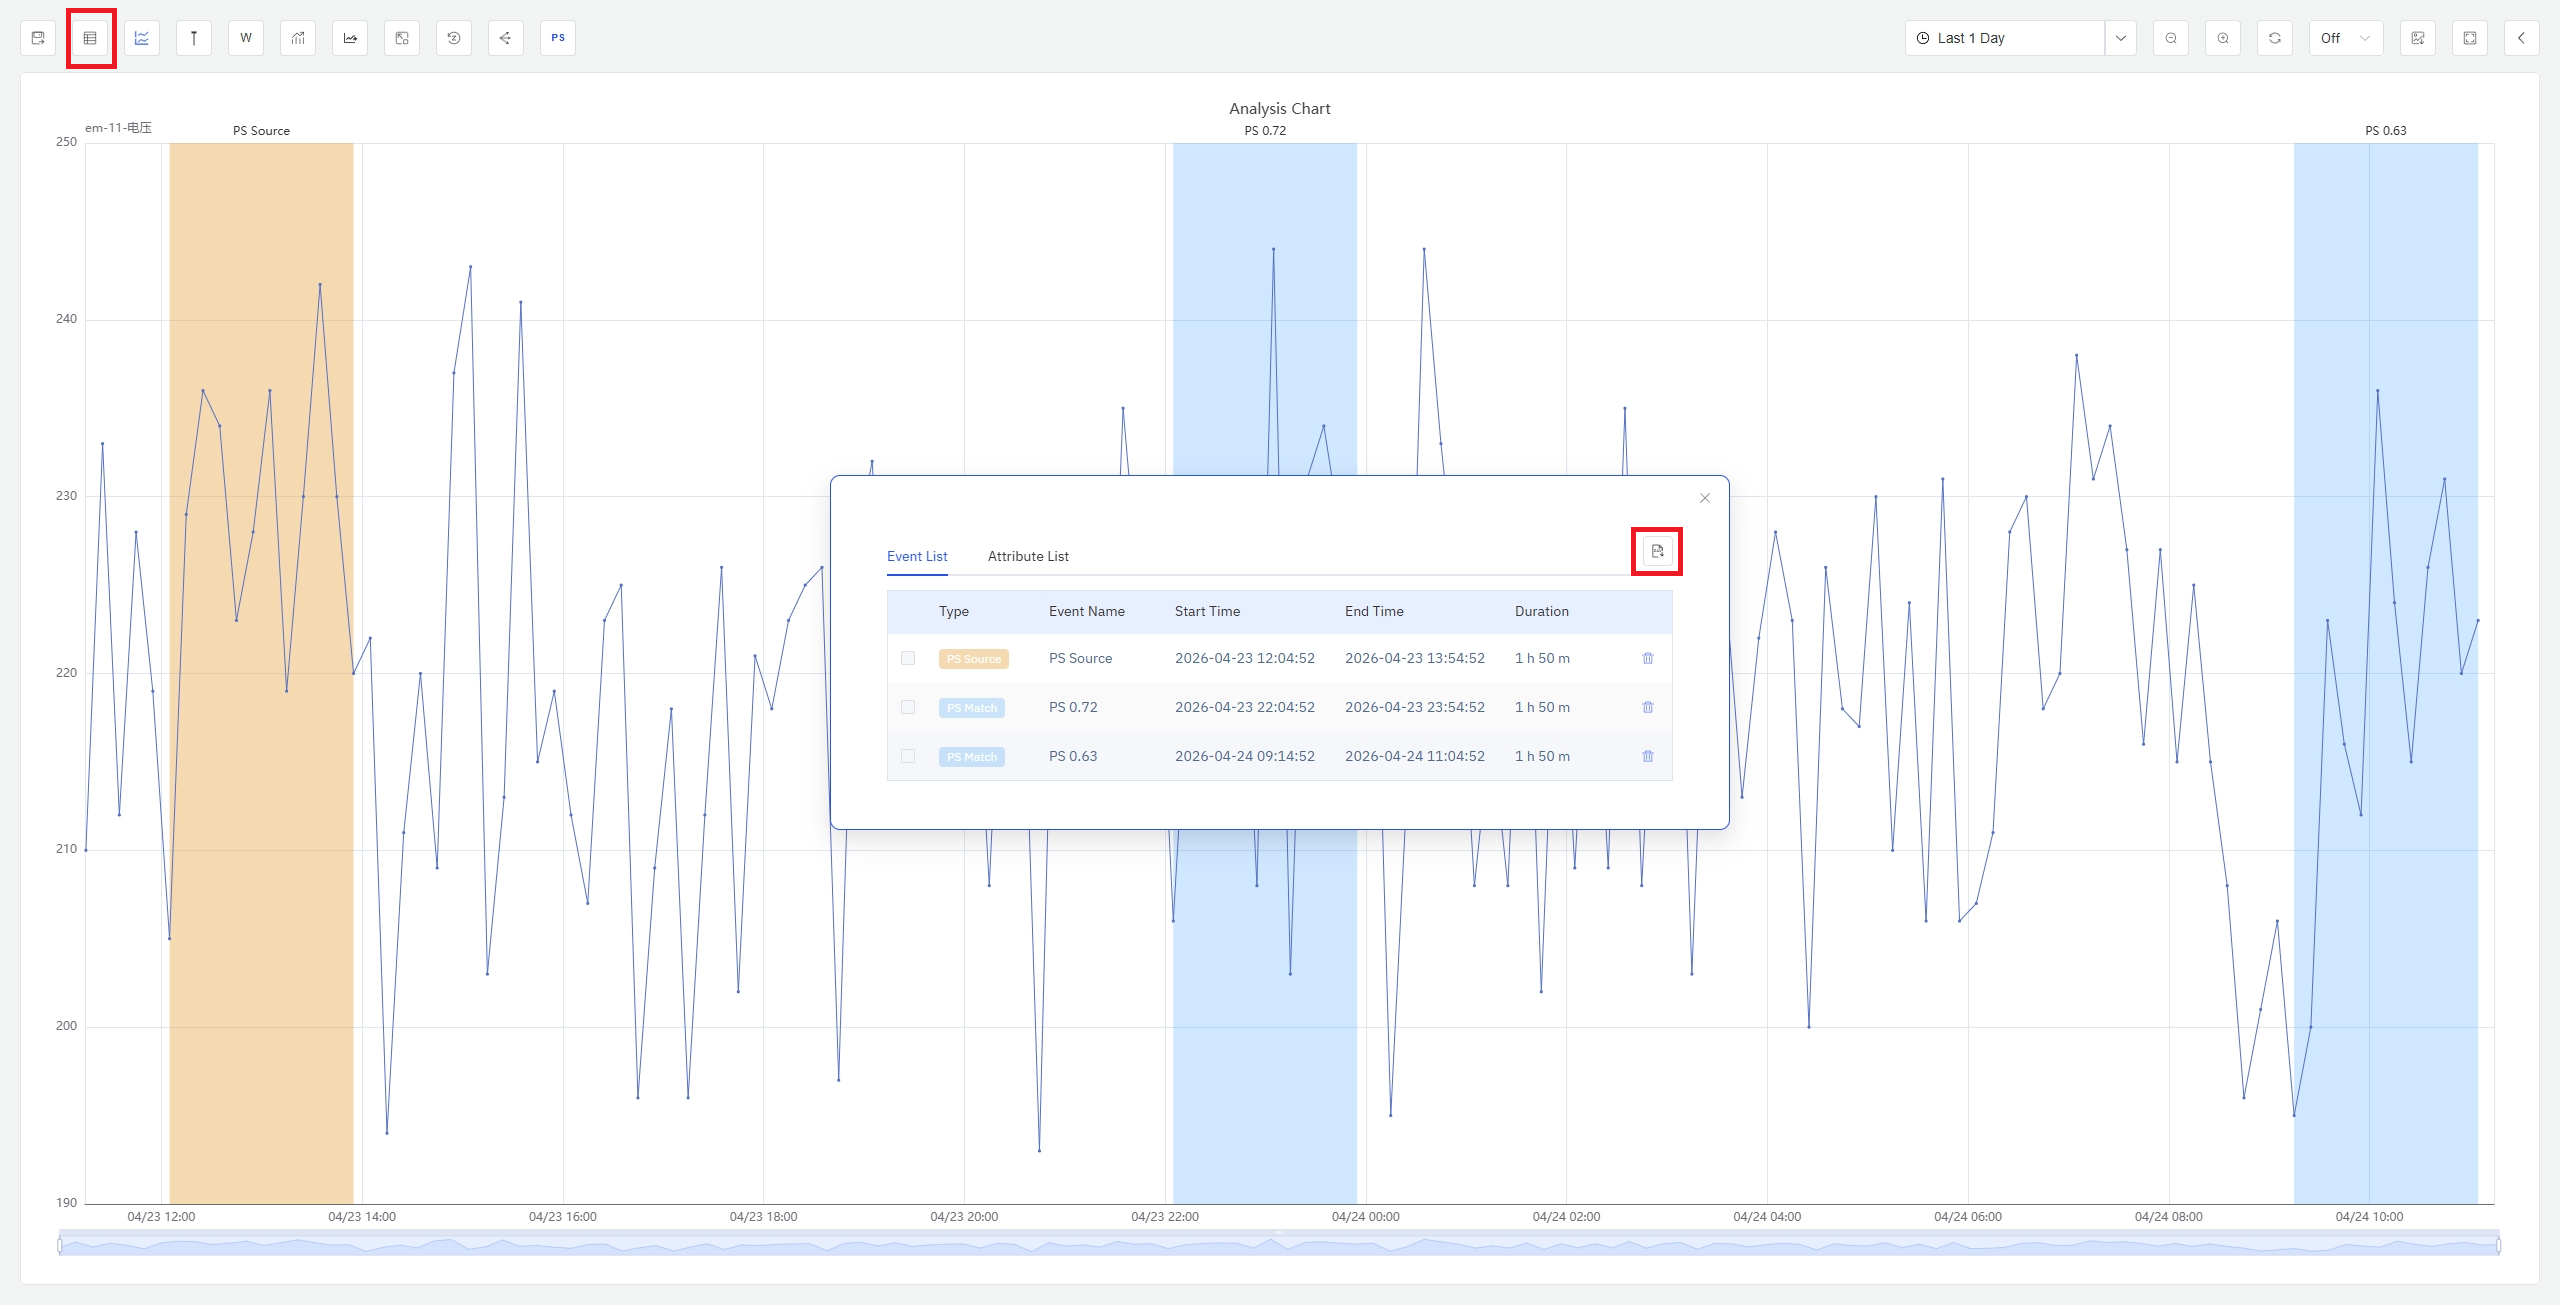The width and height of the screenshot is (2560, 1305).
Task: Check the PS 0.63 event checkbox
Action: [x=908, y=756]
